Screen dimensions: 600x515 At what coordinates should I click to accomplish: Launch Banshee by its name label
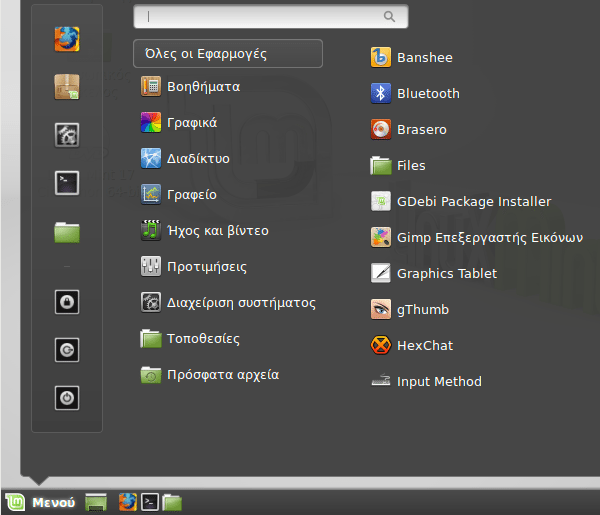pyautogui.click(x=425, y=57)
